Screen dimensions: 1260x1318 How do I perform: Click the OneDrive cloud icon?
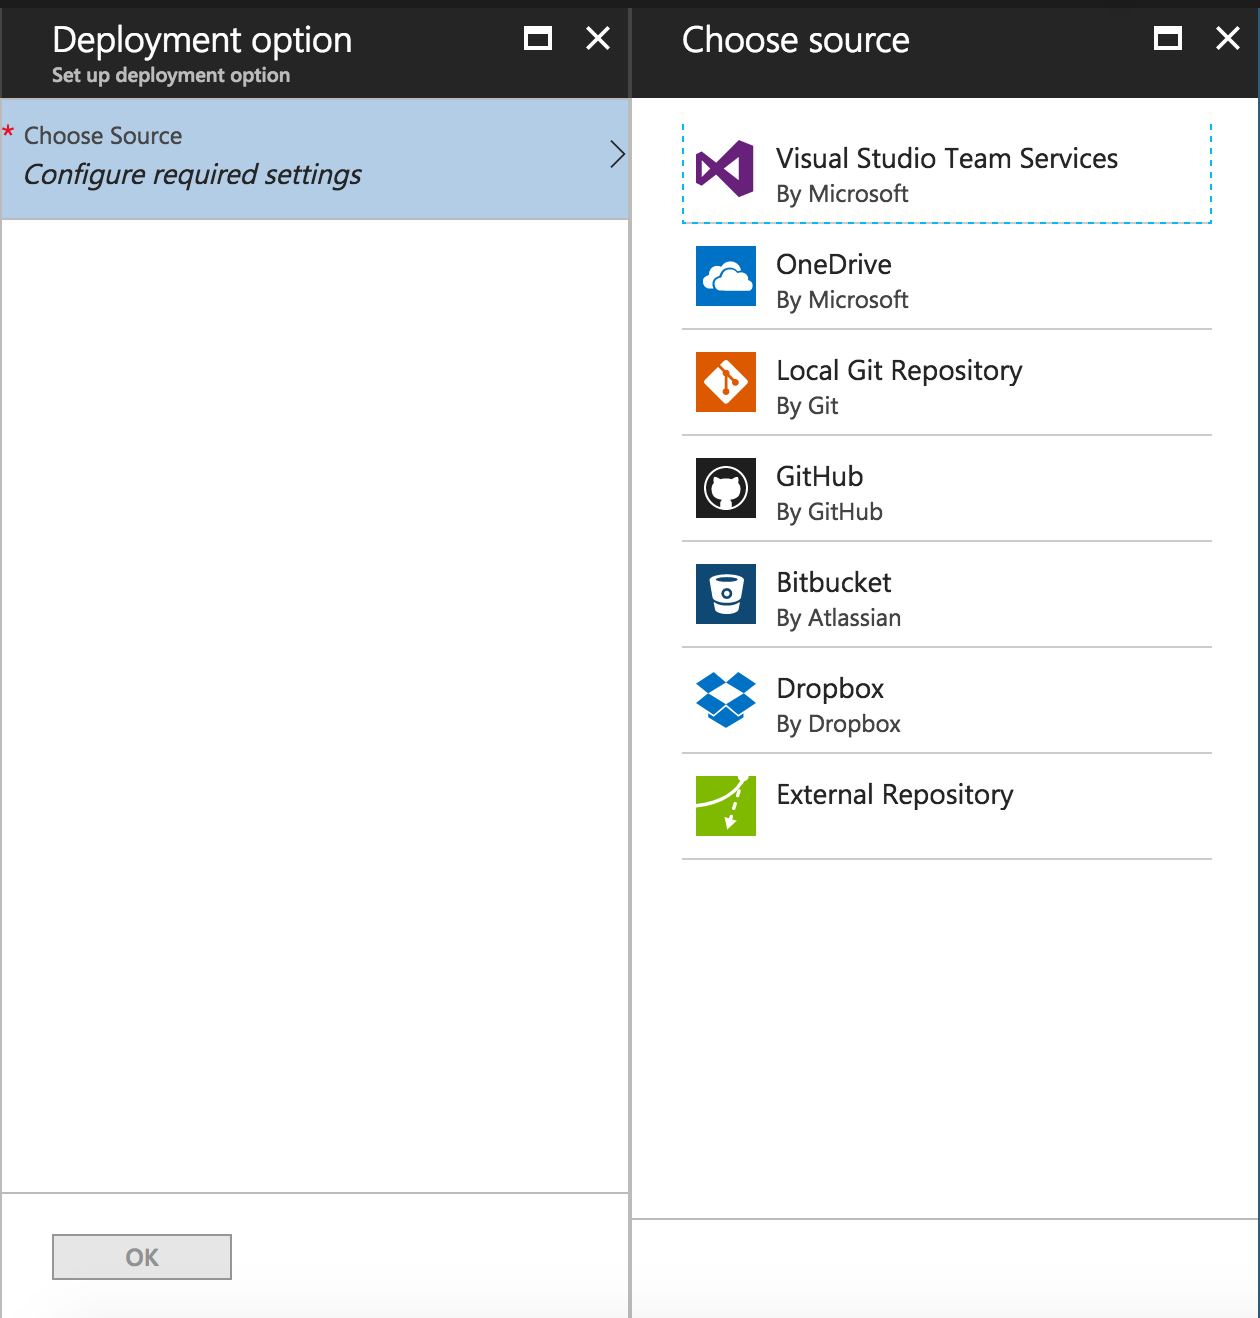tap(726, 276)
